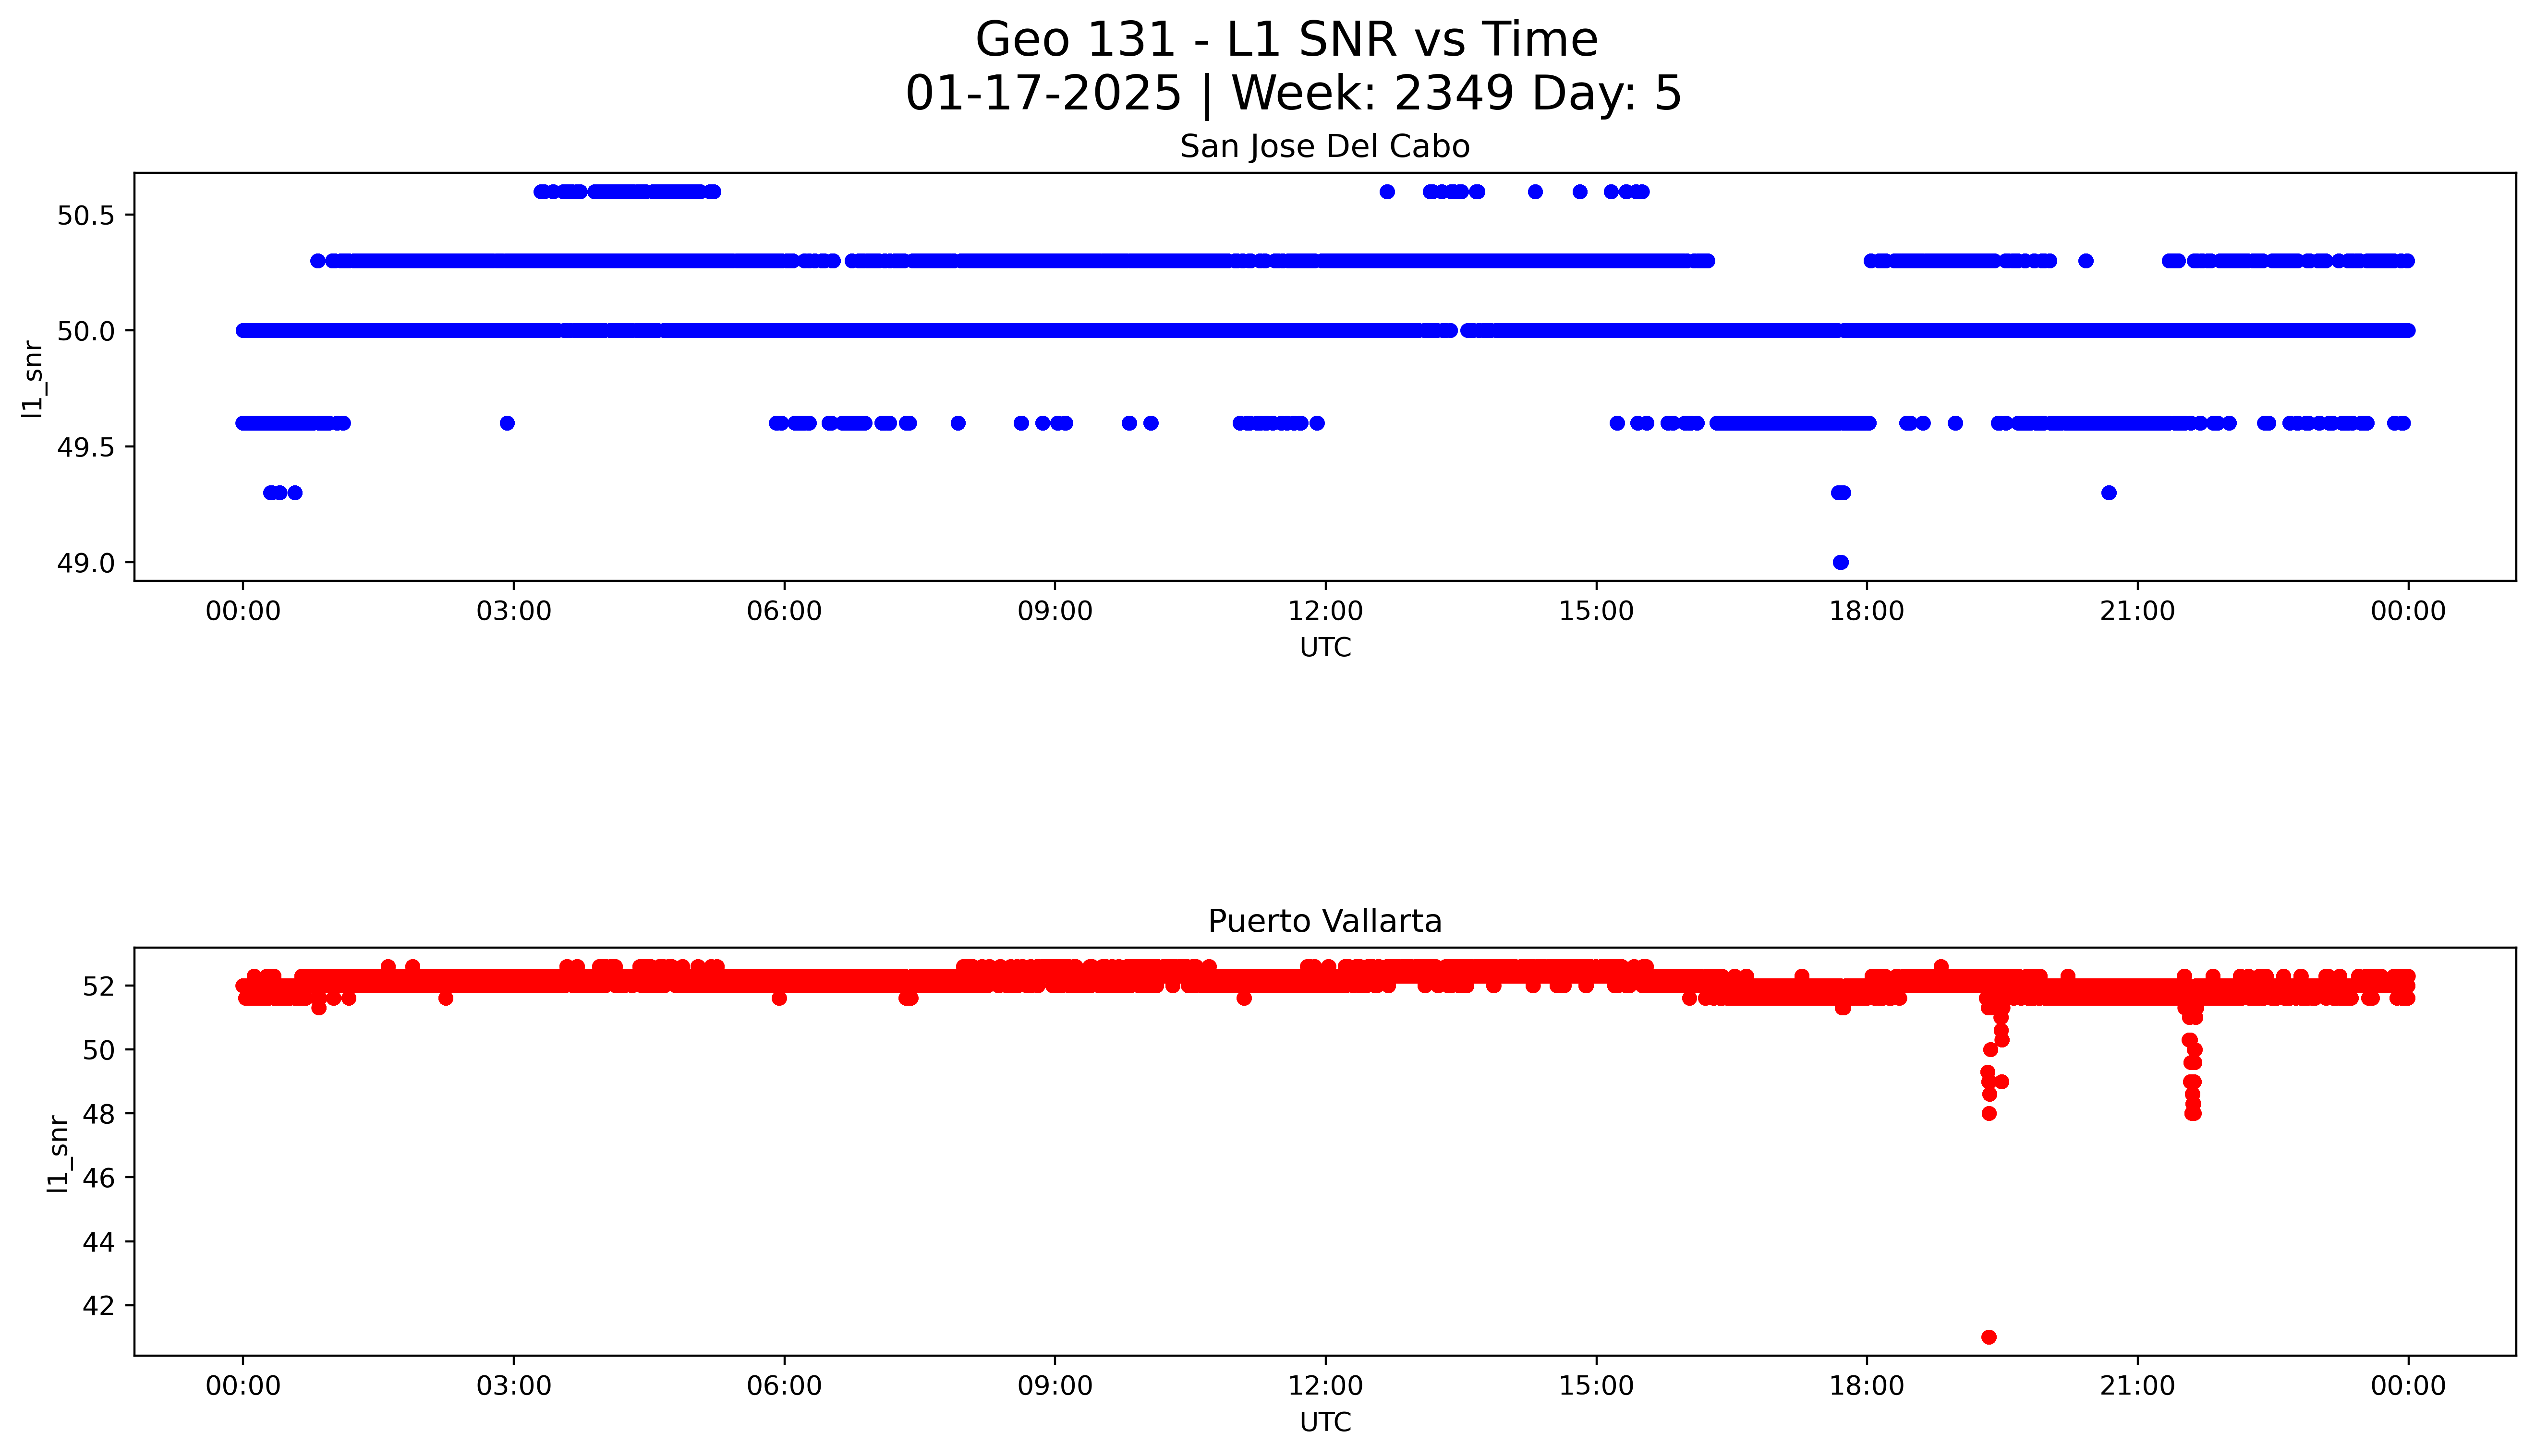Click the 48 y-axis tick on the bottom plot
The image size is (2535, 1456).
point(98,1114)
